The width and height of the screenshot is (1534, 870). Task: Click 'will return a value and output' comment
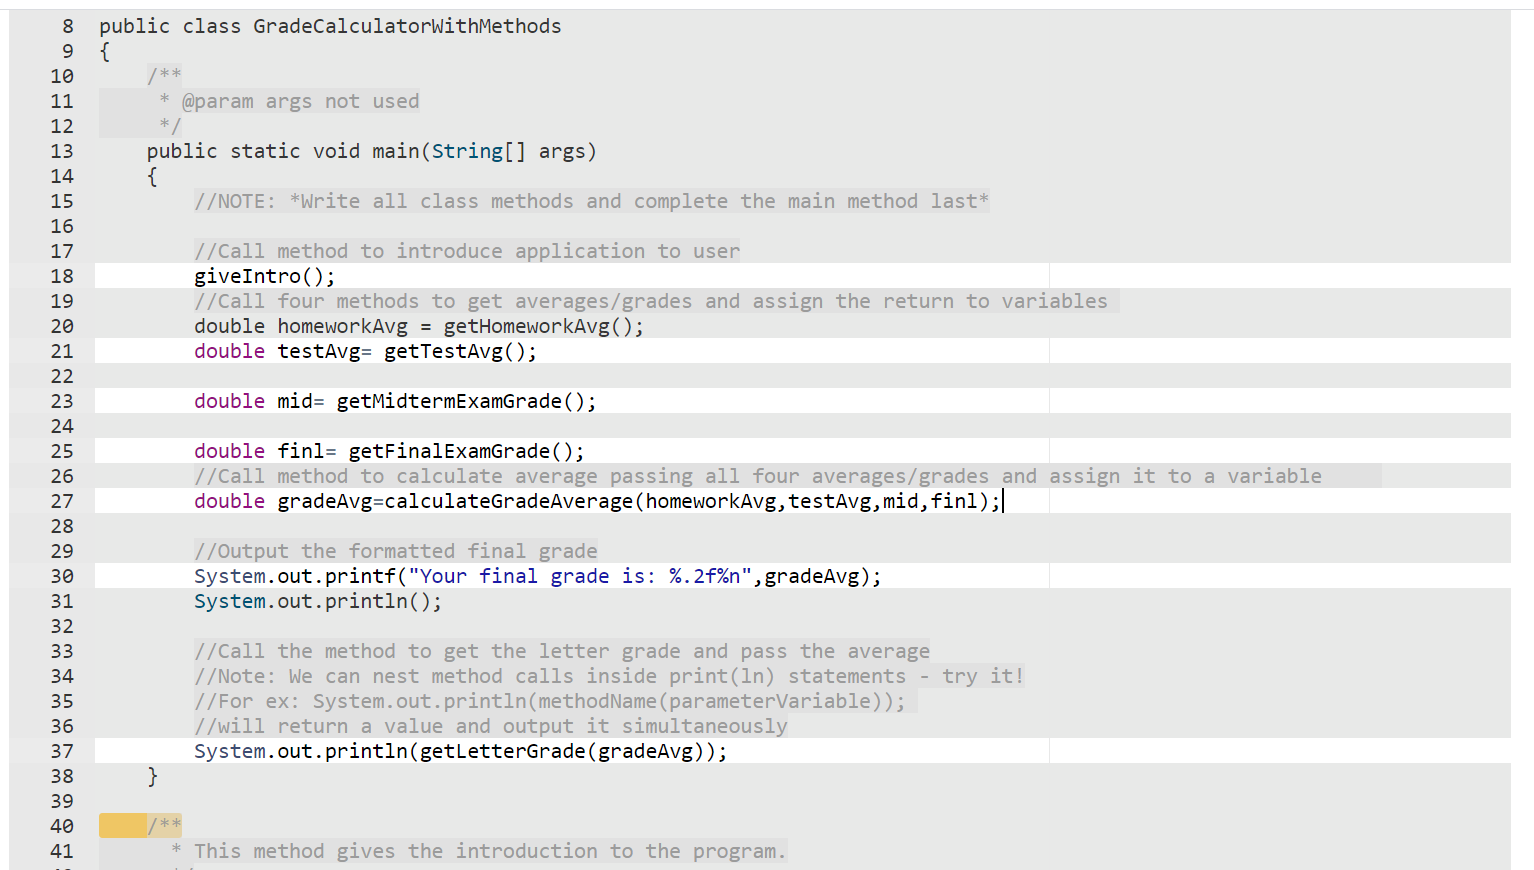click(x=491, y=726)
